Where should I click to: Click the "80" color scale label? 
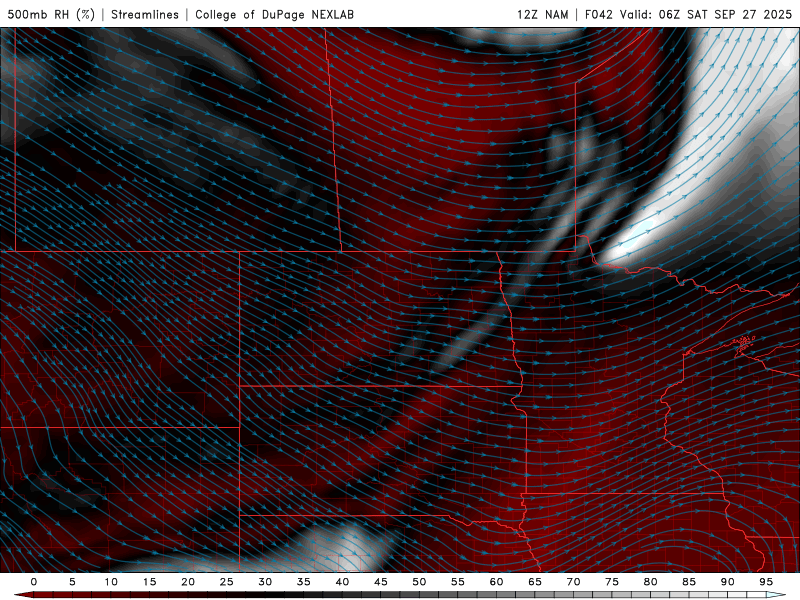click(x=651, y=582)
